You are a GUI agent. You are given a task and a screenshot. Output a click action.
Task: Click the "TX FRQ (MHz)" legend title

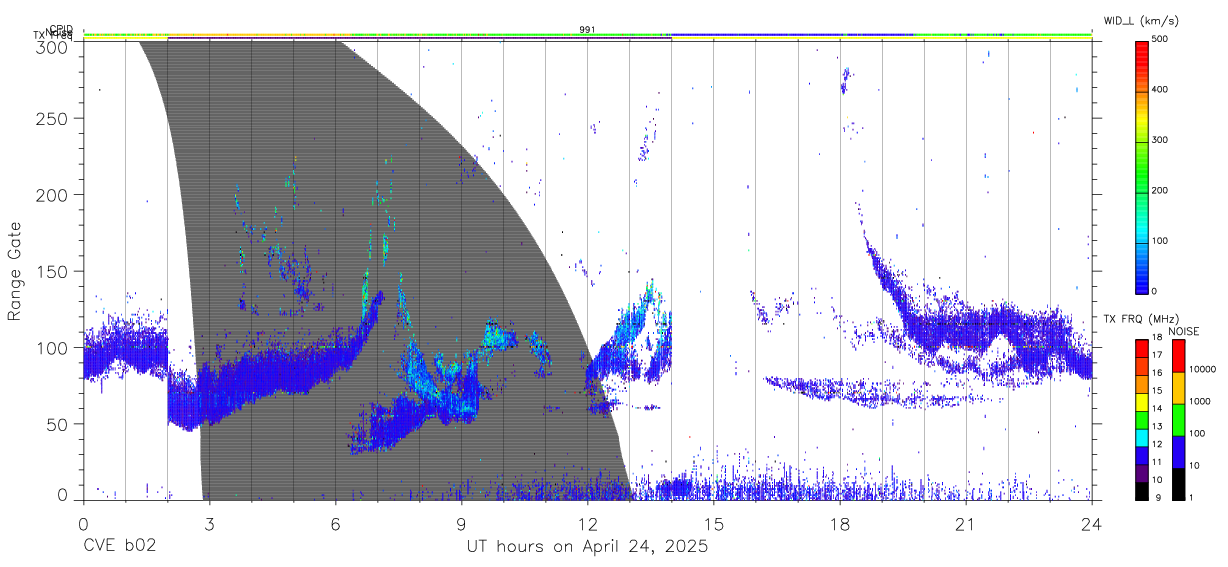[1140, 319]
